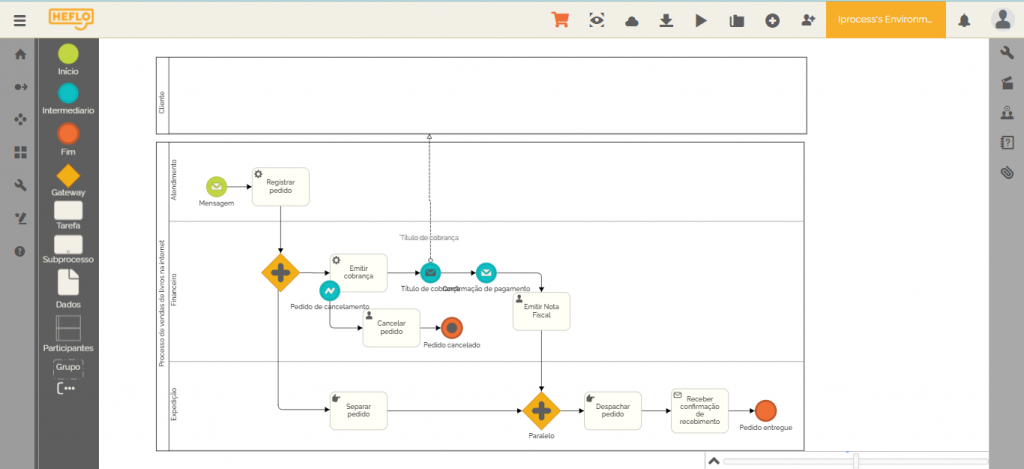Image resolution: width=1024 pixels, height=469 pixels.
Task: Toggle the hamburger menu at top left
Action: tap(20, 20)
